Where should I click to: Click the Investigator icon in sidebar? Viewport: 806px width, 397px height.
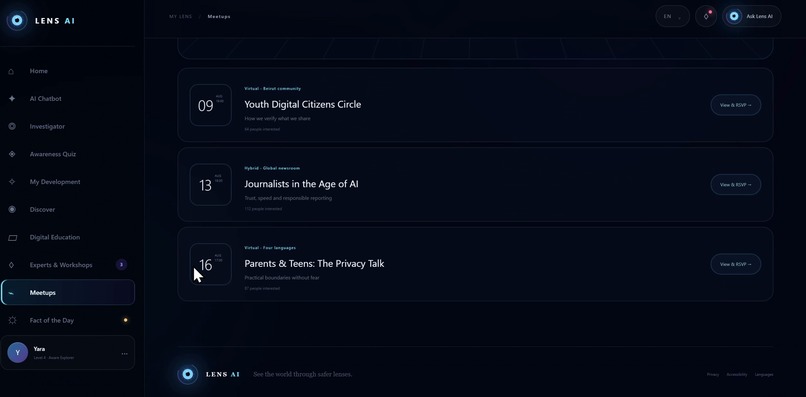click(x=12, y=127)
